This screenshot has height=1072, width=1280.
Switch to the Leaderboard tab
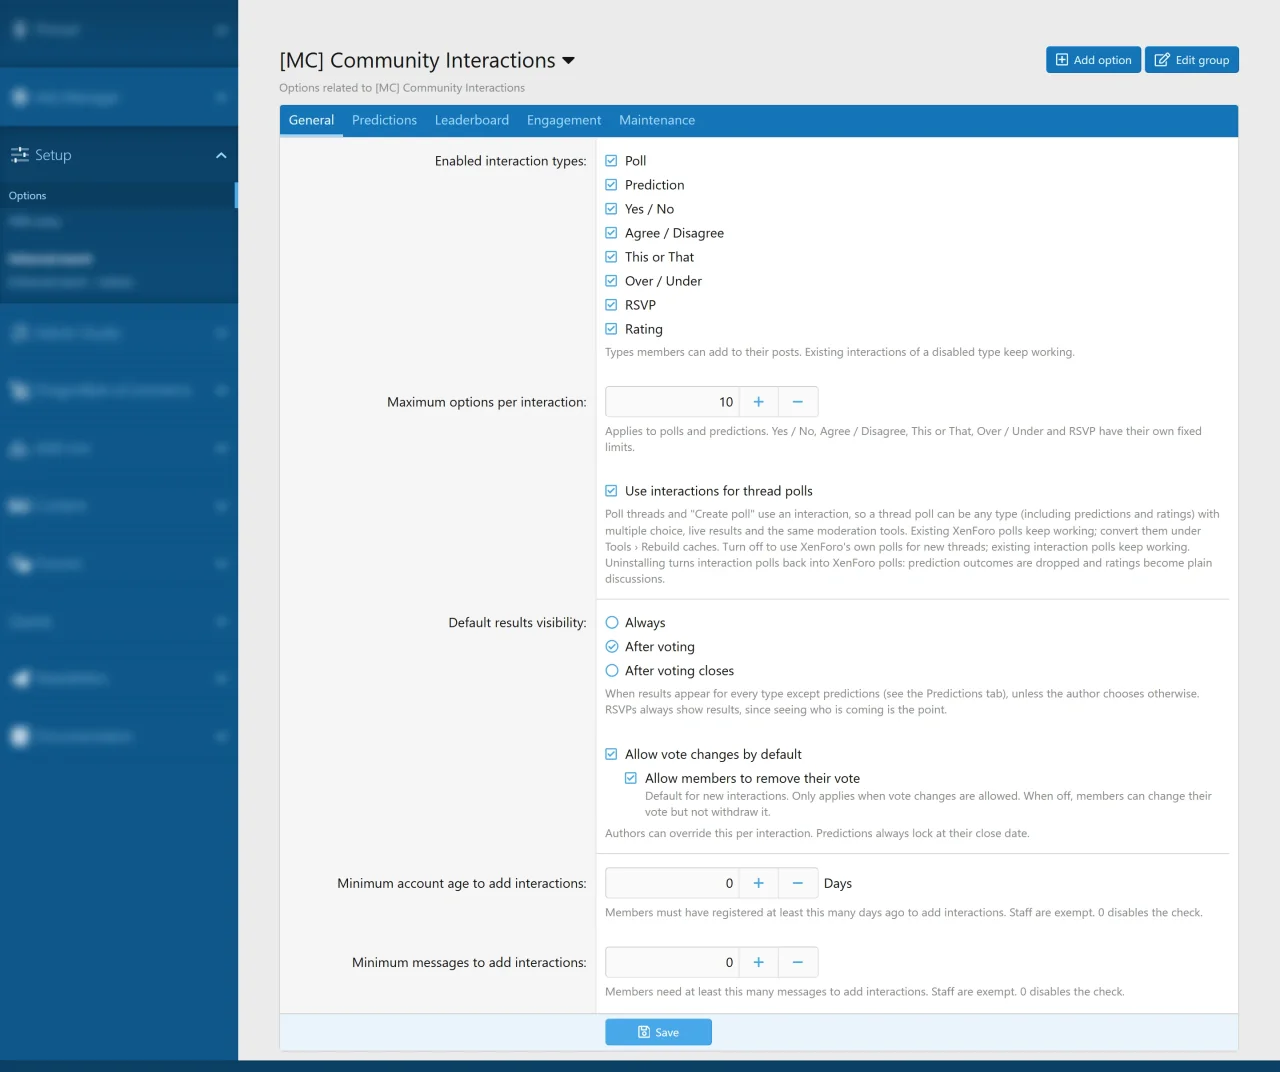[x=472, y=120]
